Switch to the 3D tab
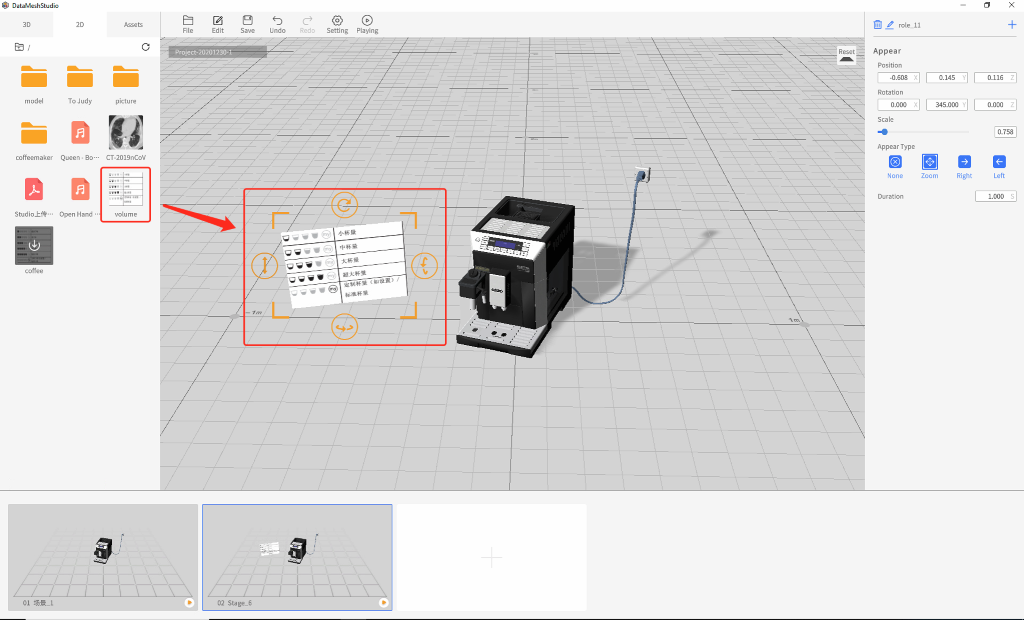Viewport: 1024px width, 620px height. point(27,24)
